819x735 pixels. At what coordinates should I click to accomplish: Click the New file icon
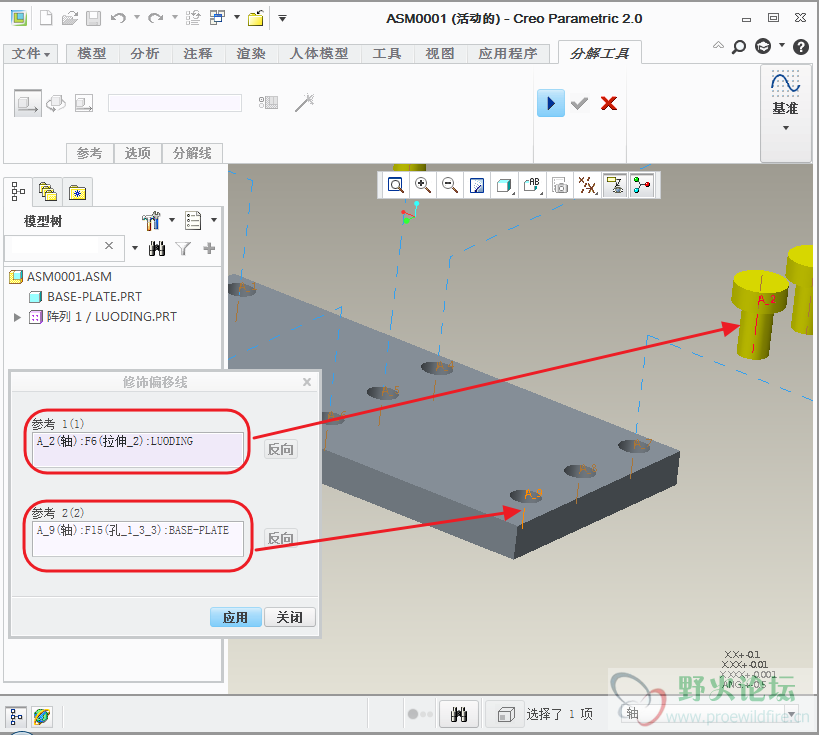(46, 18)
